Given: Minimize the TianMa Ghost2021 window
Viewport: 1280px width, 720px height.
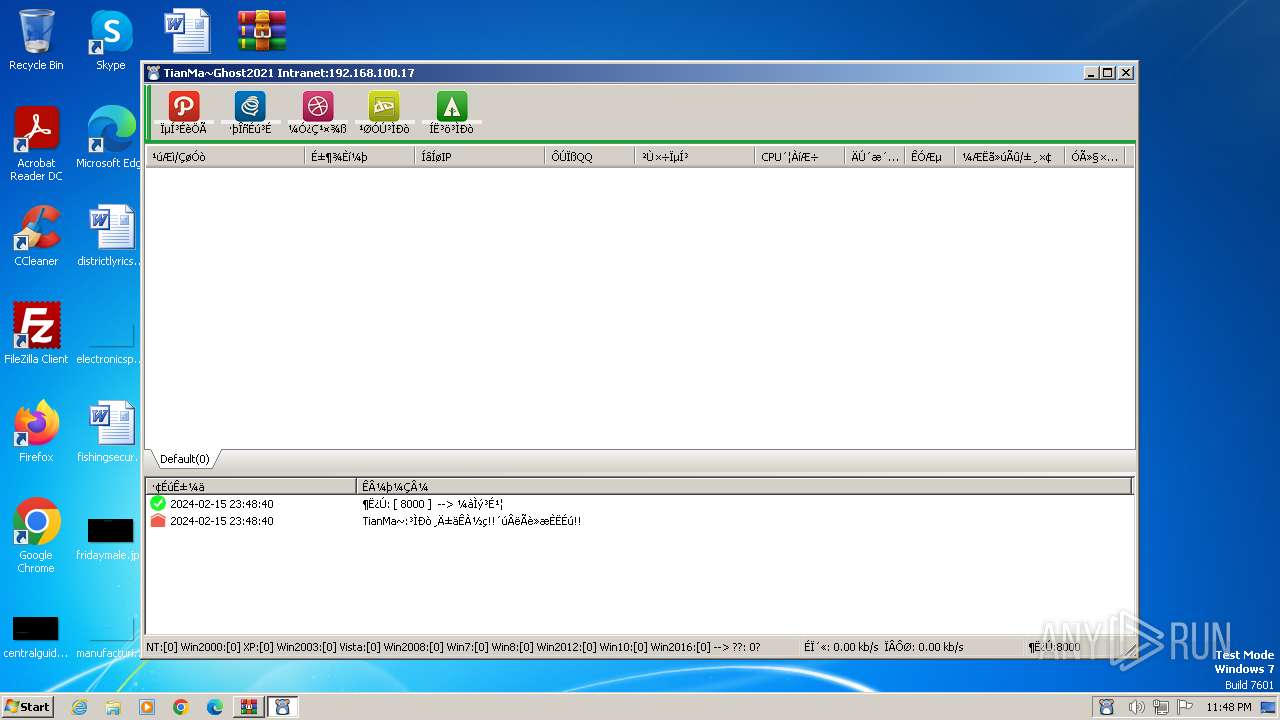Looking at the screenshot, I should coord(1091,73).
